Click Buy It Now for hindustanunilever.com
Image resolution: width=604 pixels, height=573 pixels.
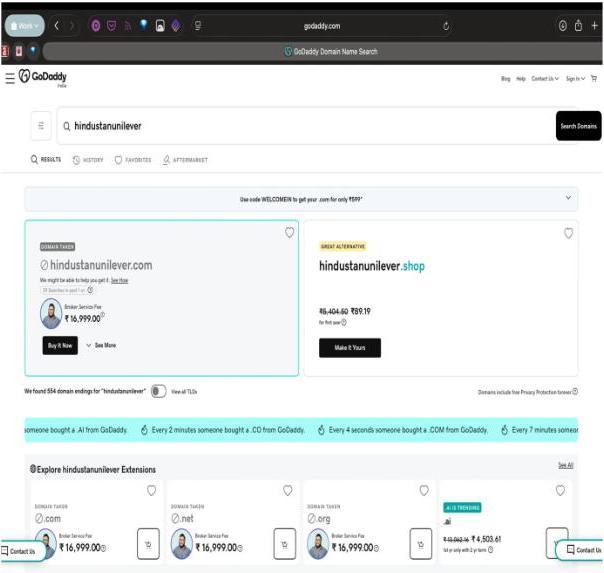pyautogui.click(x=60, y=345)
